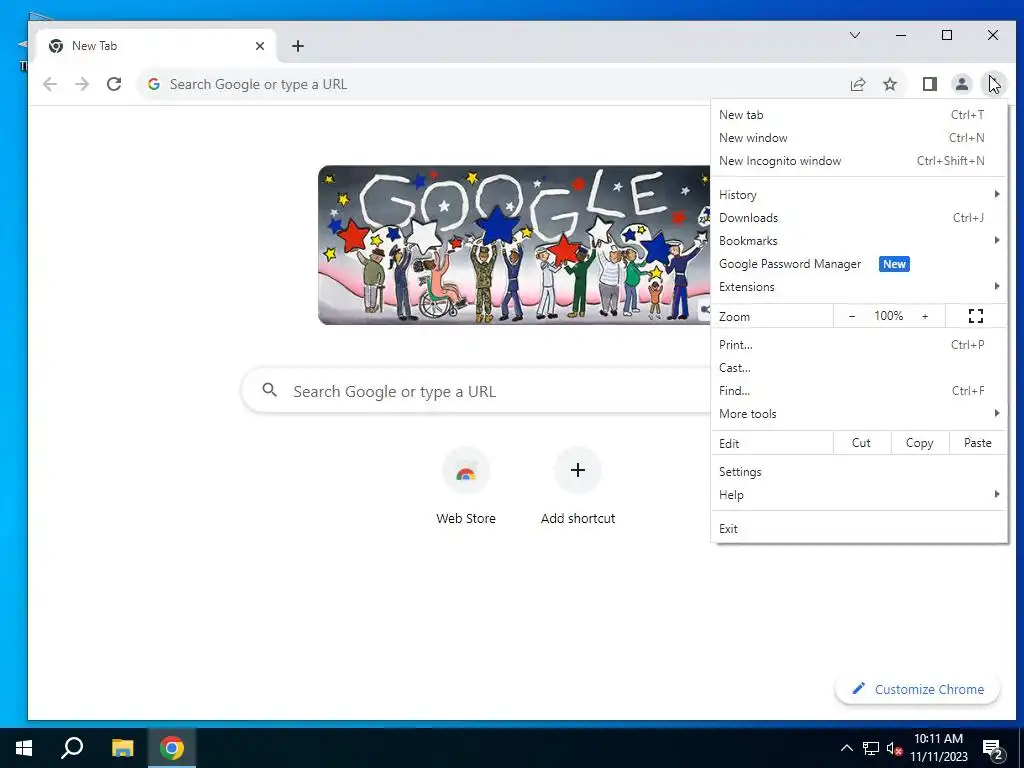The width and height of the screenshot is (1024, 768).
Task: Choose Cast... menu entry
Action: pos(859,368)
